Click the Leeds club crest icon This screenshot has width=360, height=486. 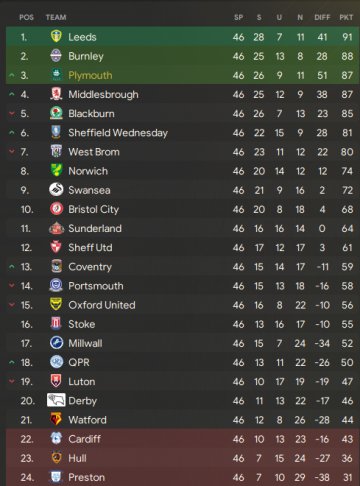coord(56,36)
